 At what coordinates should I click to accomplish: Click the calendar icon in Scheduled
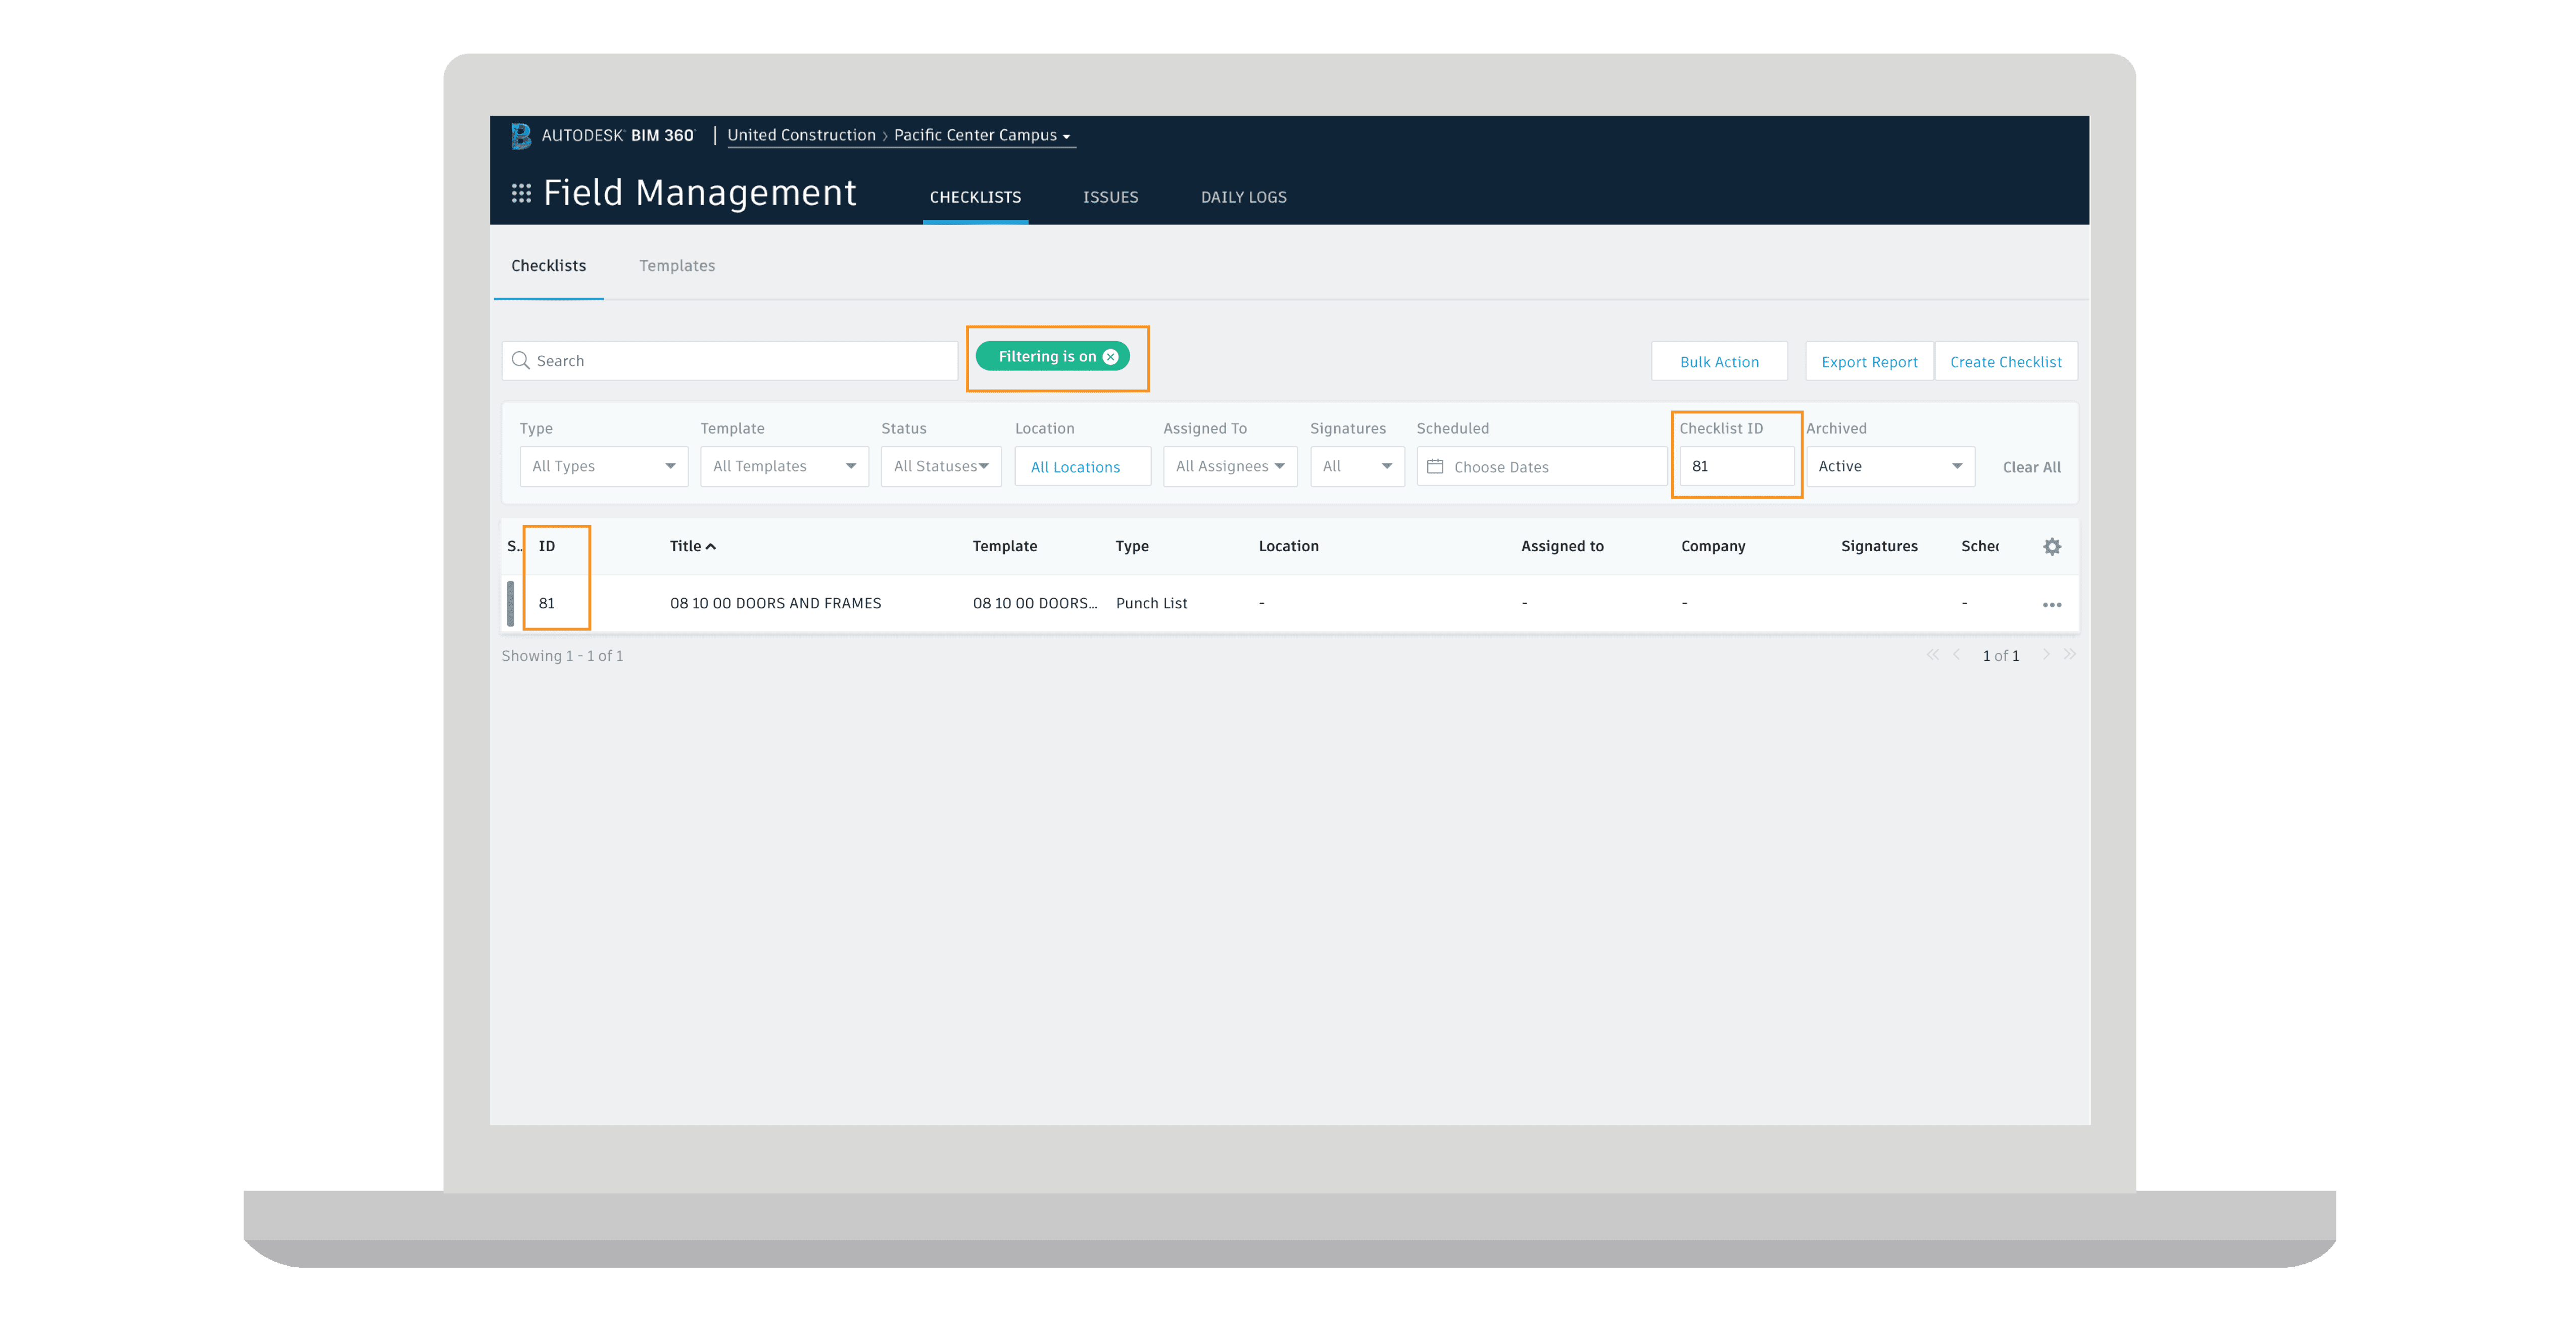[x=1435, y=467]
